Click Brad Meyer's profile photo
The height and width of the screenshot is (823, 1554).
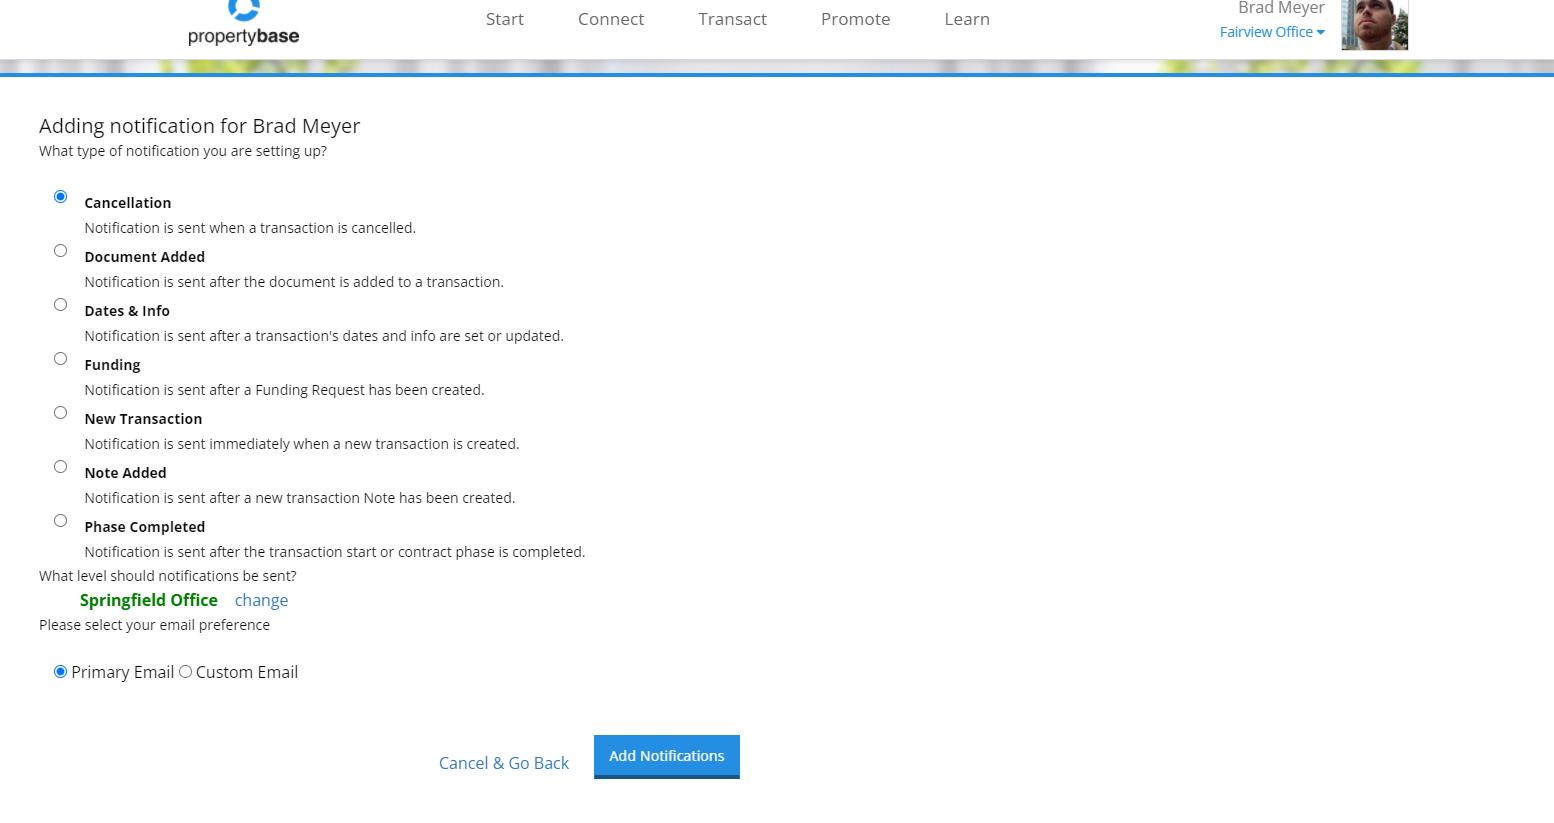1374,25
